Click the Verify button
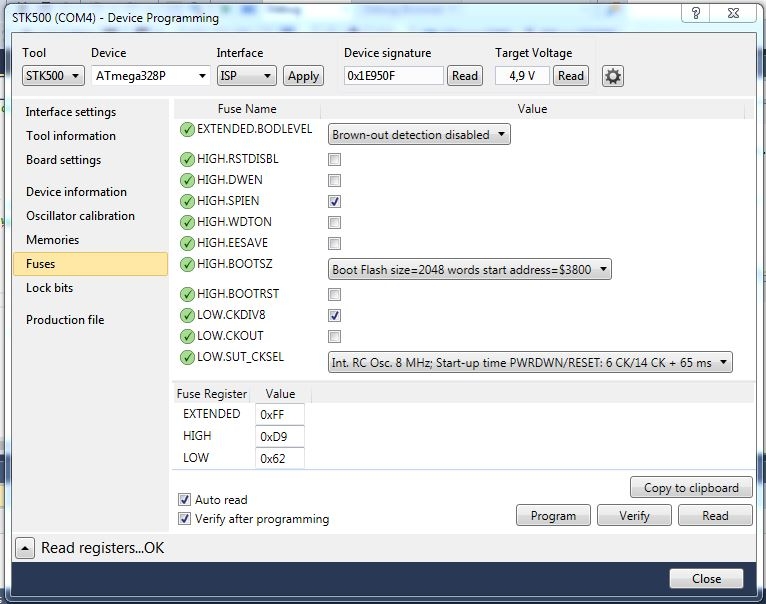 tap(634, 516)
